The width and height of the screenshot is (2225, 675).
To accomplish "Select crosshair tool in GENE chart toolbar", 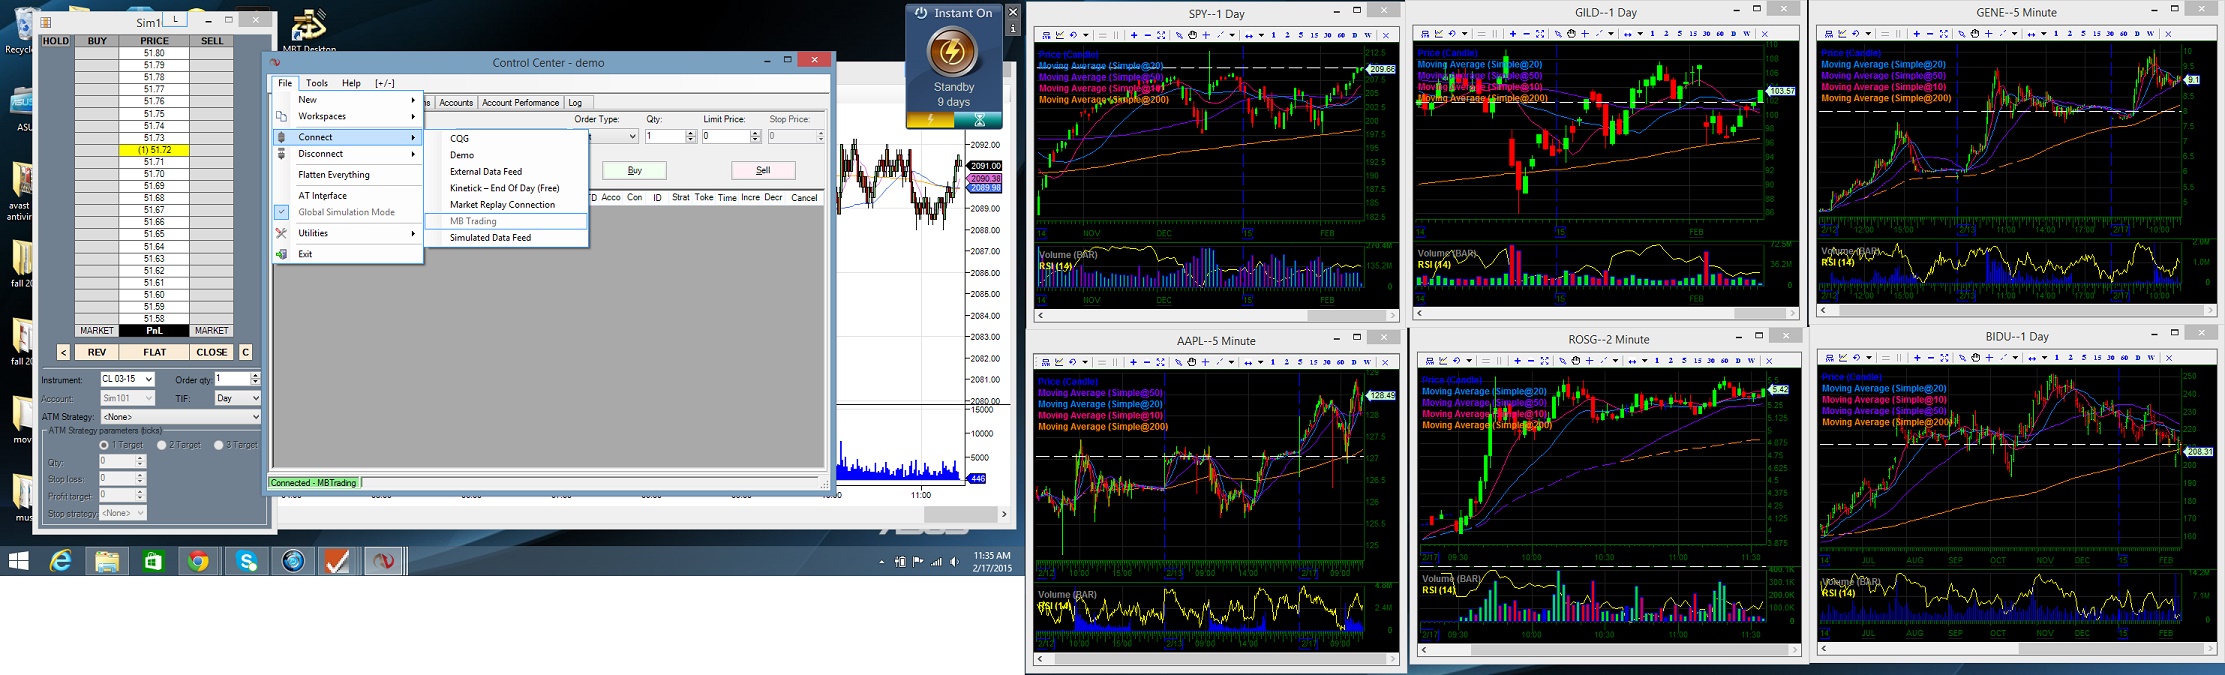I will pyautogui.click(x=1989, y=34).
